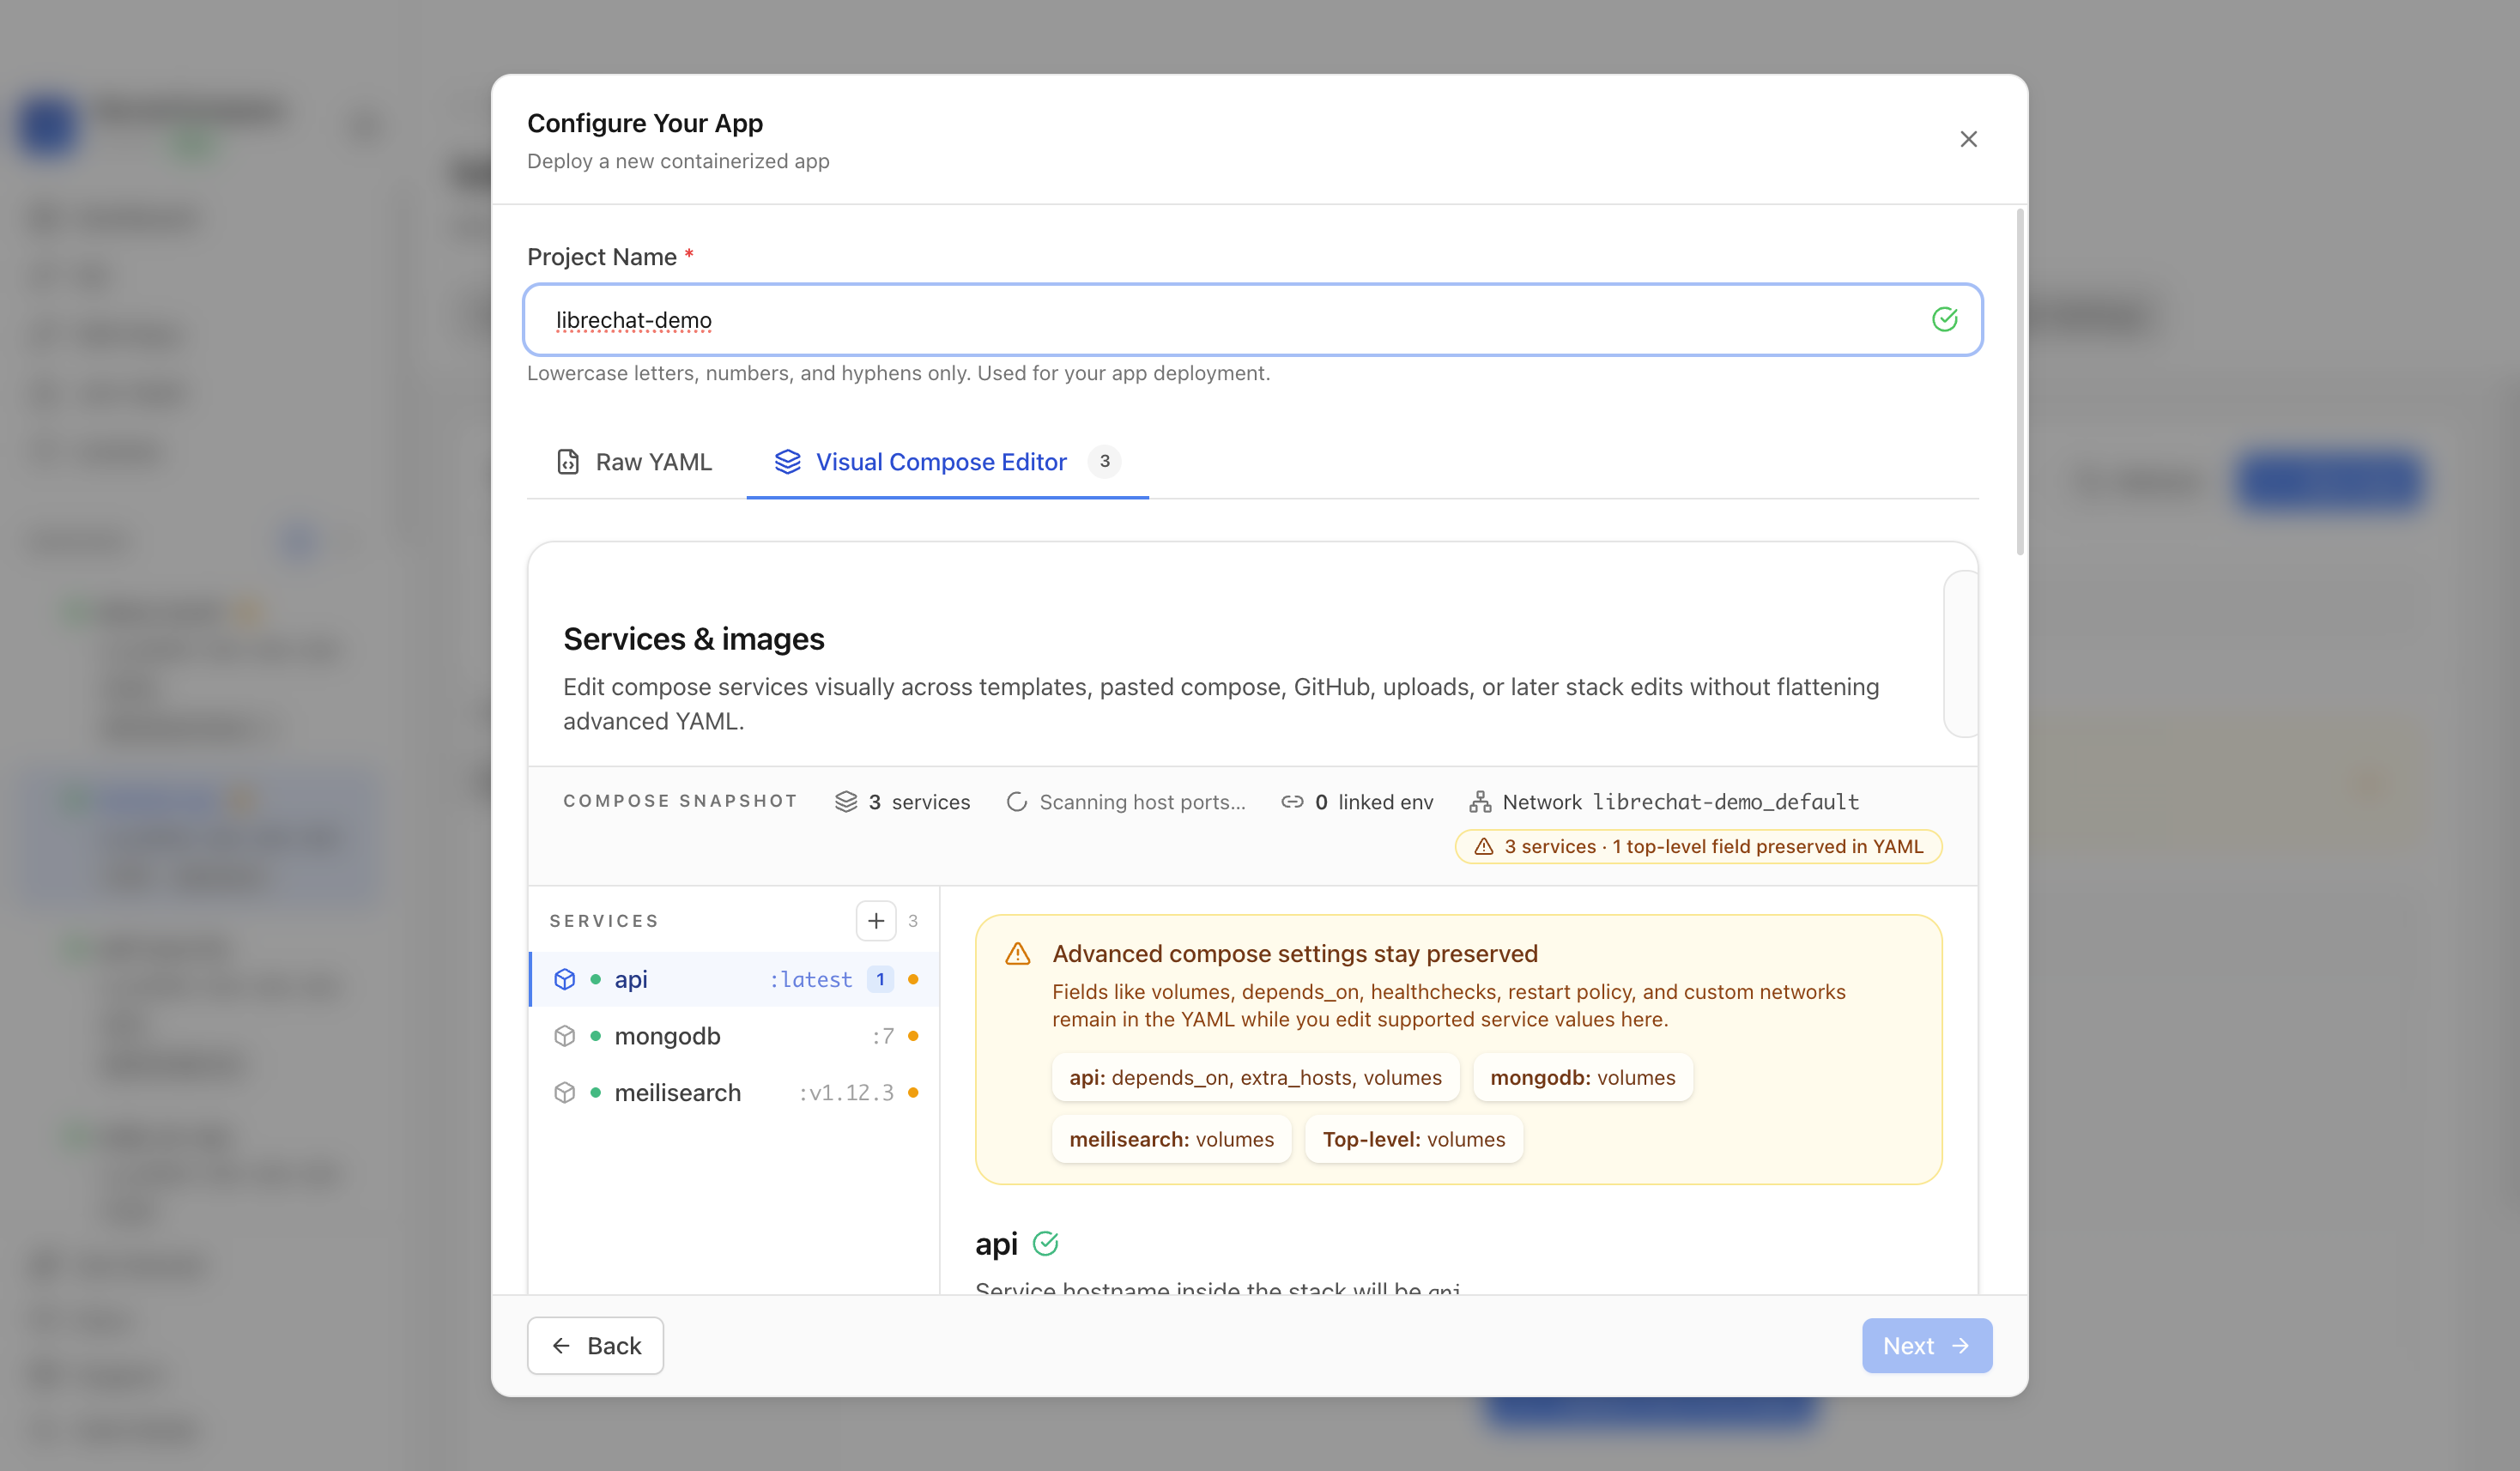Screen dimensions: 2520x1471
Task: Click the cube icon of meilisearch service
Action: (x=564, y=1093)
